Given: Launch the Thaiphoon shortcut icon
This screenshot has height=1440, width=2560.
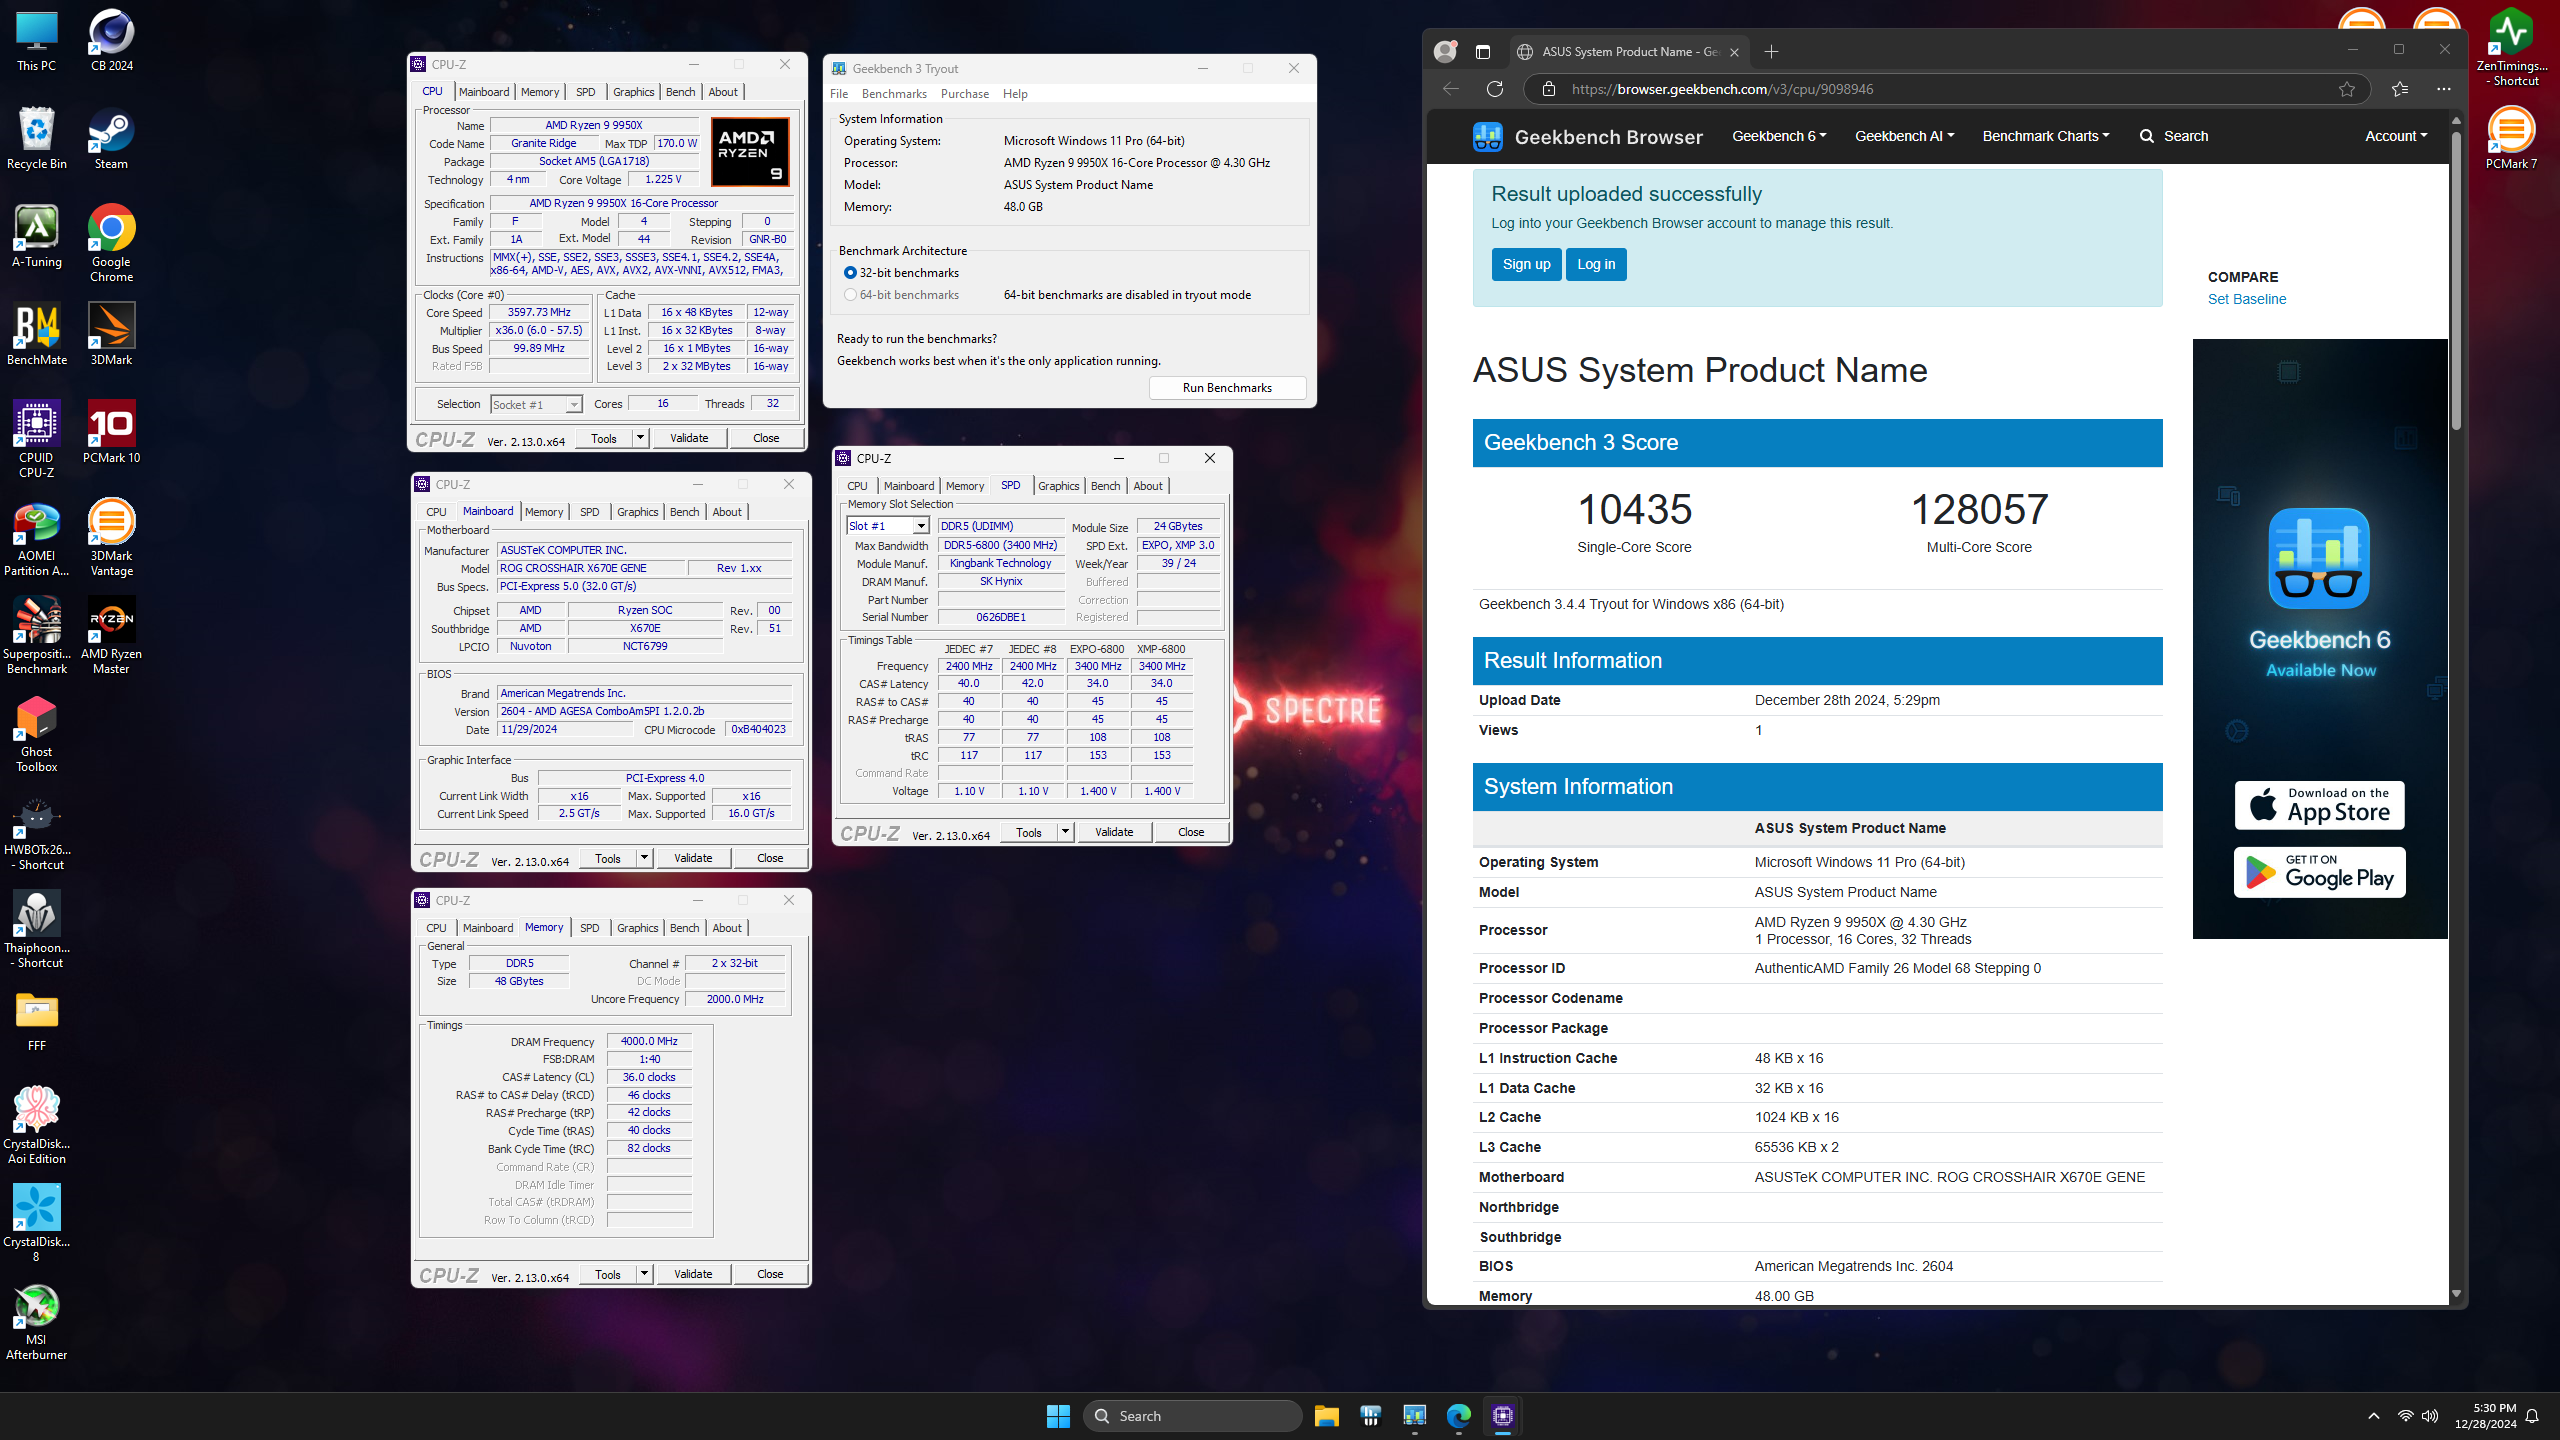Looking at the screenshot, I should click(x=37, y=929).
